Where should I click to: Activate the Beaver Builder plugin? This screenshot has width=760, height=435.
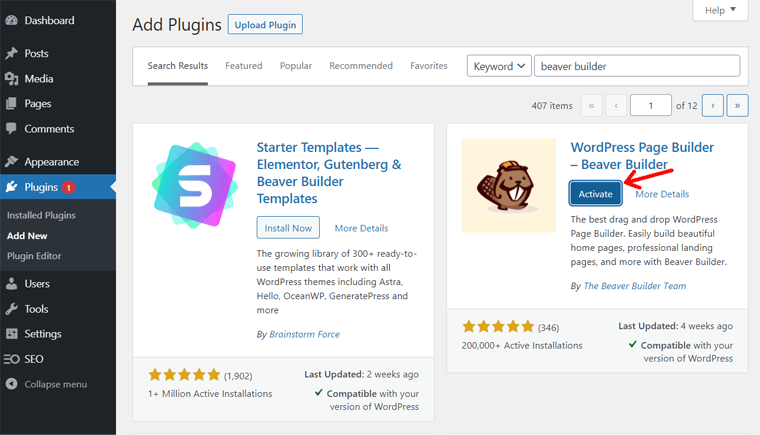point(596,194)
